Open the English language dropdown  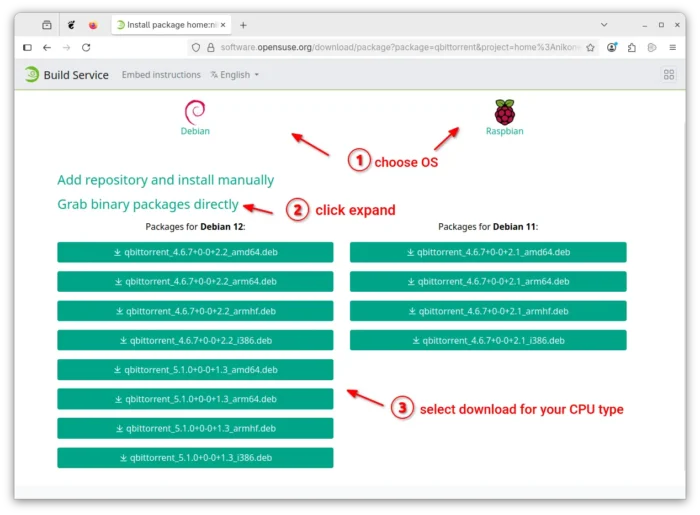[x=235, y=75]
